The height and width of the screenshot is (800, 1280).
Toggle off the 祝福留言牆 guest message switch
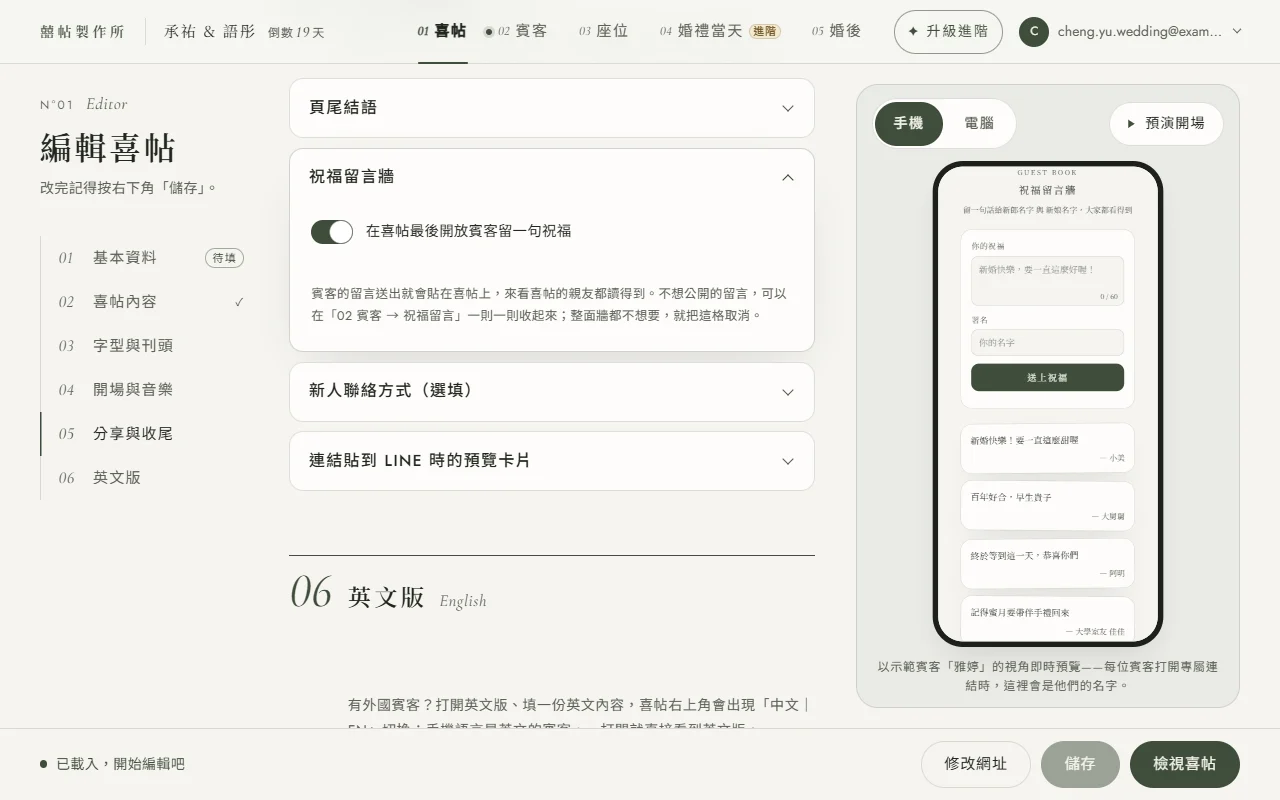(332, 232)
